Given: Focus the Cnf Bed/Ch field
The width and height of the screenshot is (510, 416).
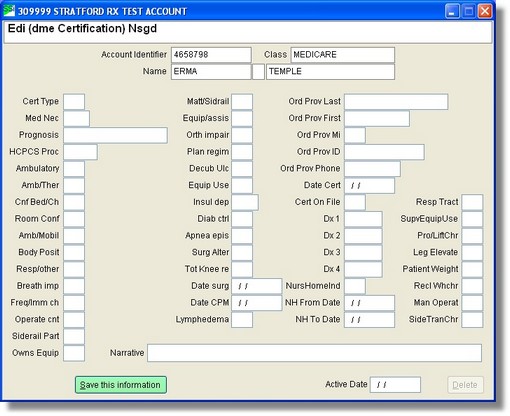Looking at the screenshot, I should [x=74, y=202].
